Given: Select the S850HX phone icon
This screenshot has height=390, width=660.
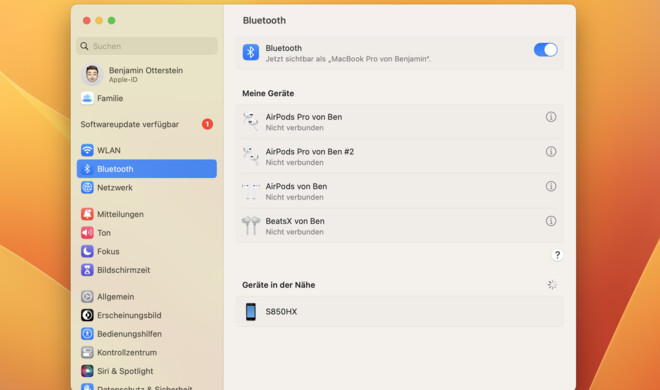Looking at the screenshot, I should [x=251, y=311].
